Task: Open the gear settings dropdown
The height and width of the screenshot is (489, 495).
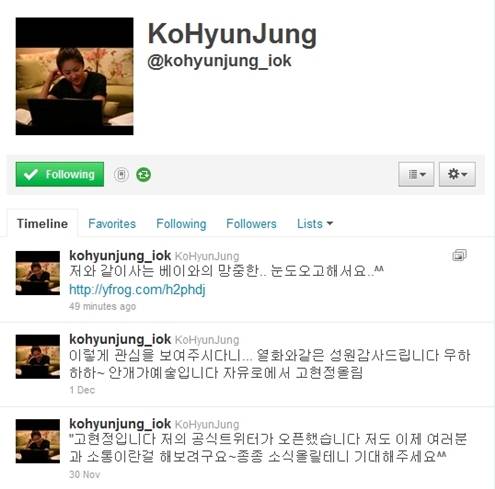Action: [x=457, y=174]
